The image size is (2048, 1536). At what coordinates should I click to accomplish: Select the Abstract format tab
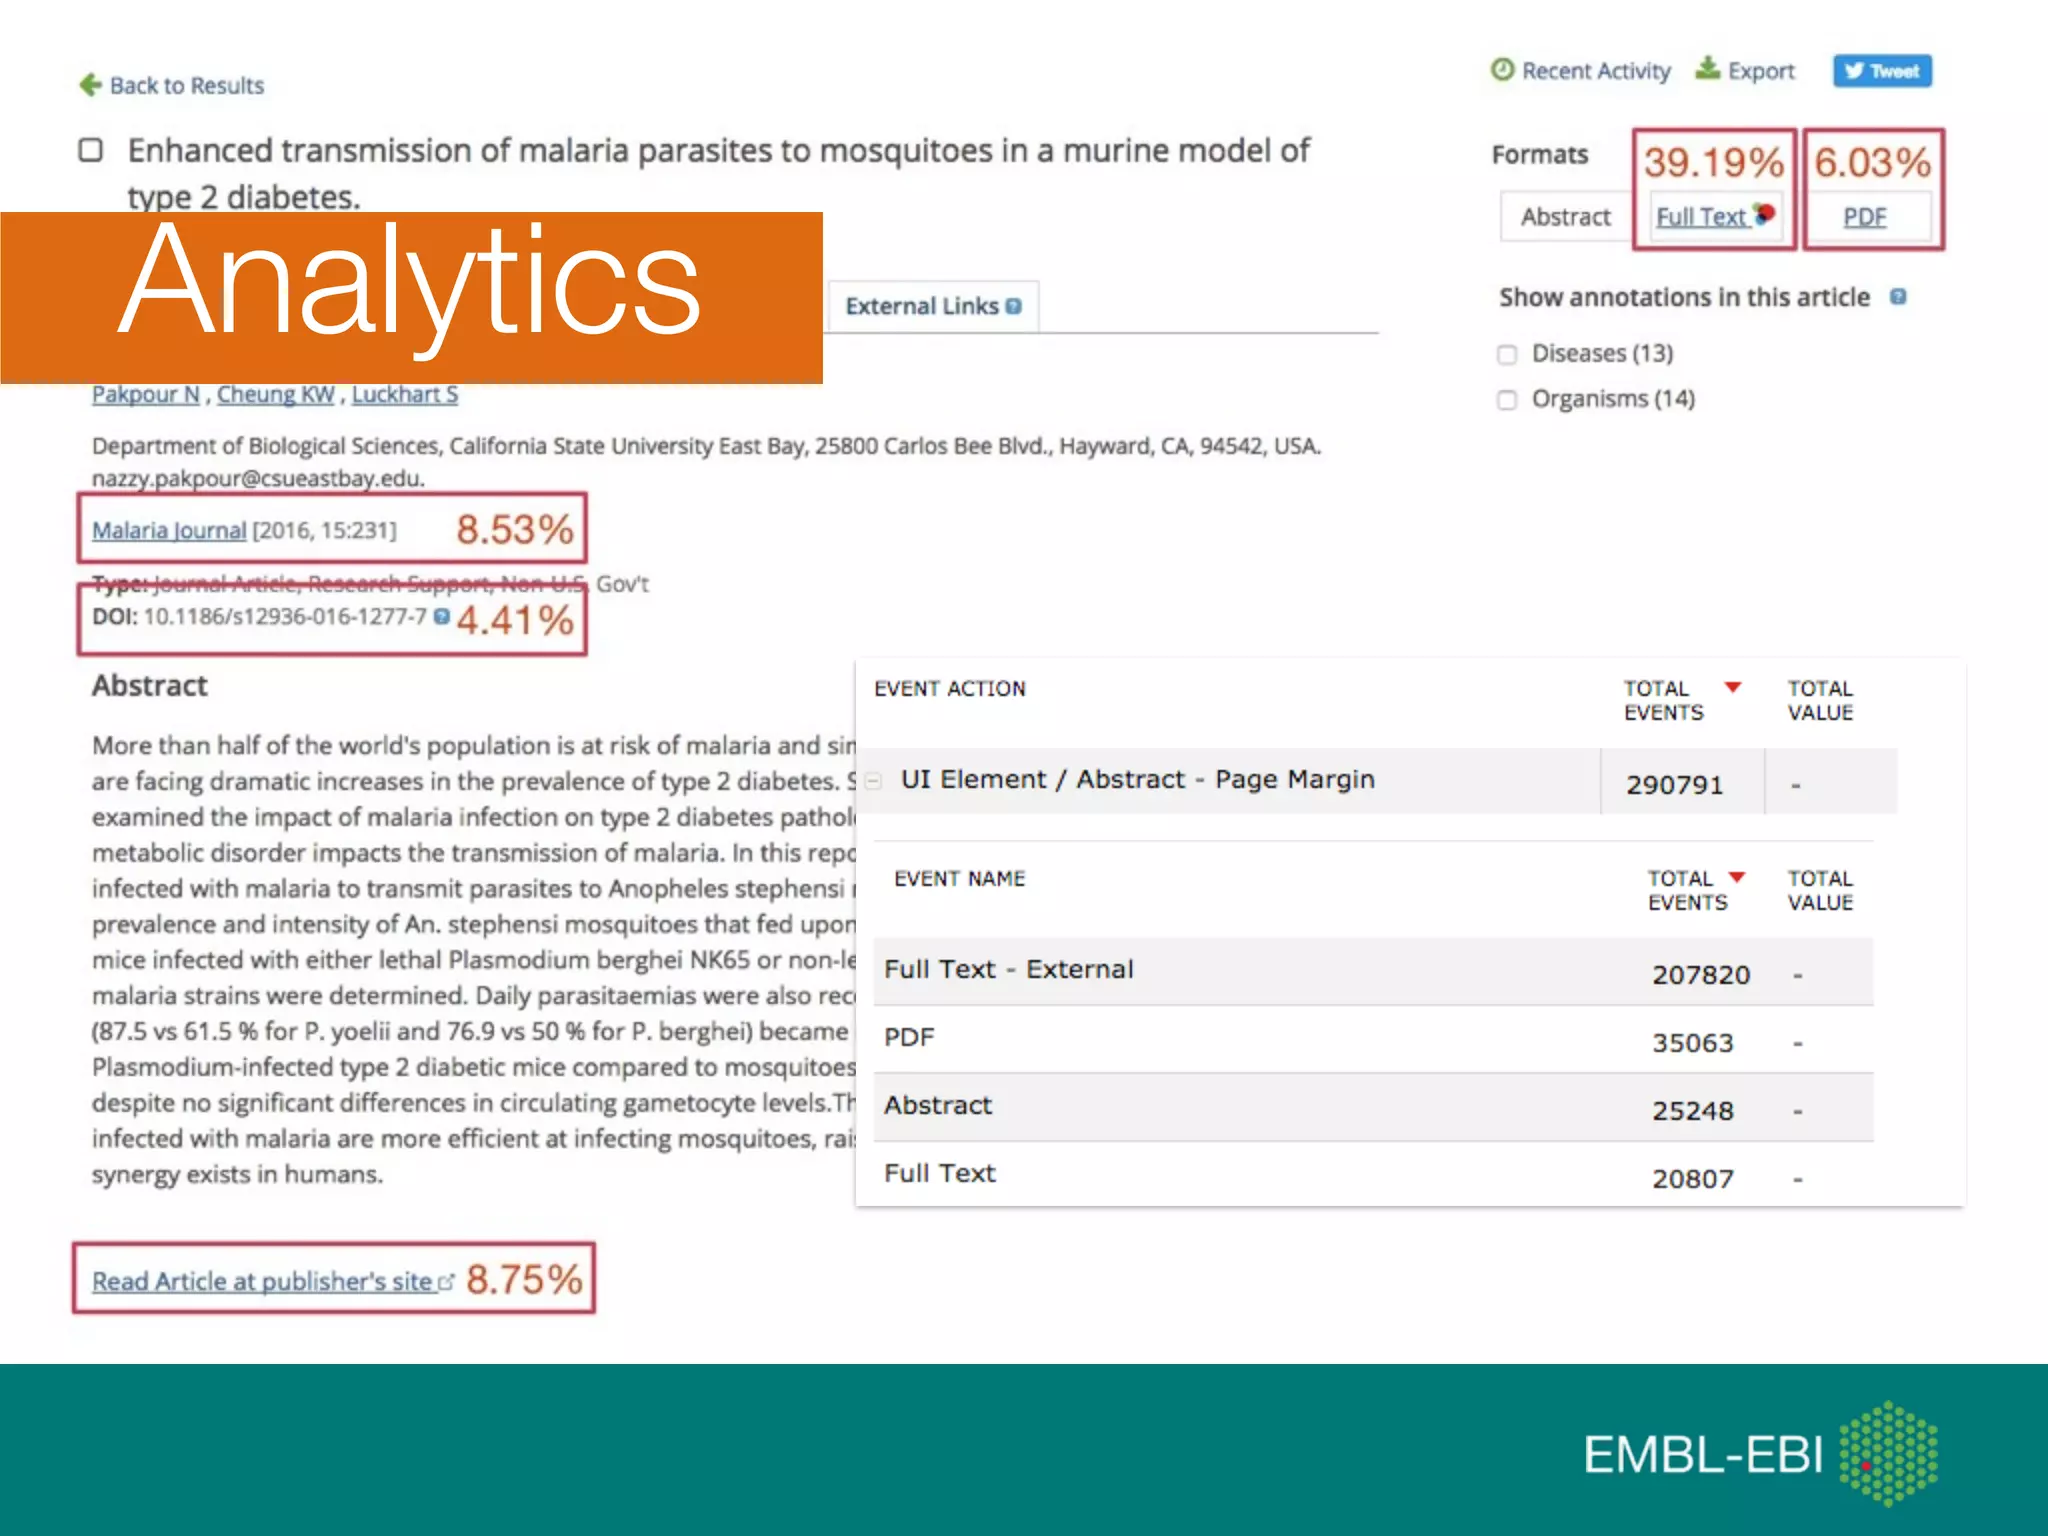(1565, 216)
